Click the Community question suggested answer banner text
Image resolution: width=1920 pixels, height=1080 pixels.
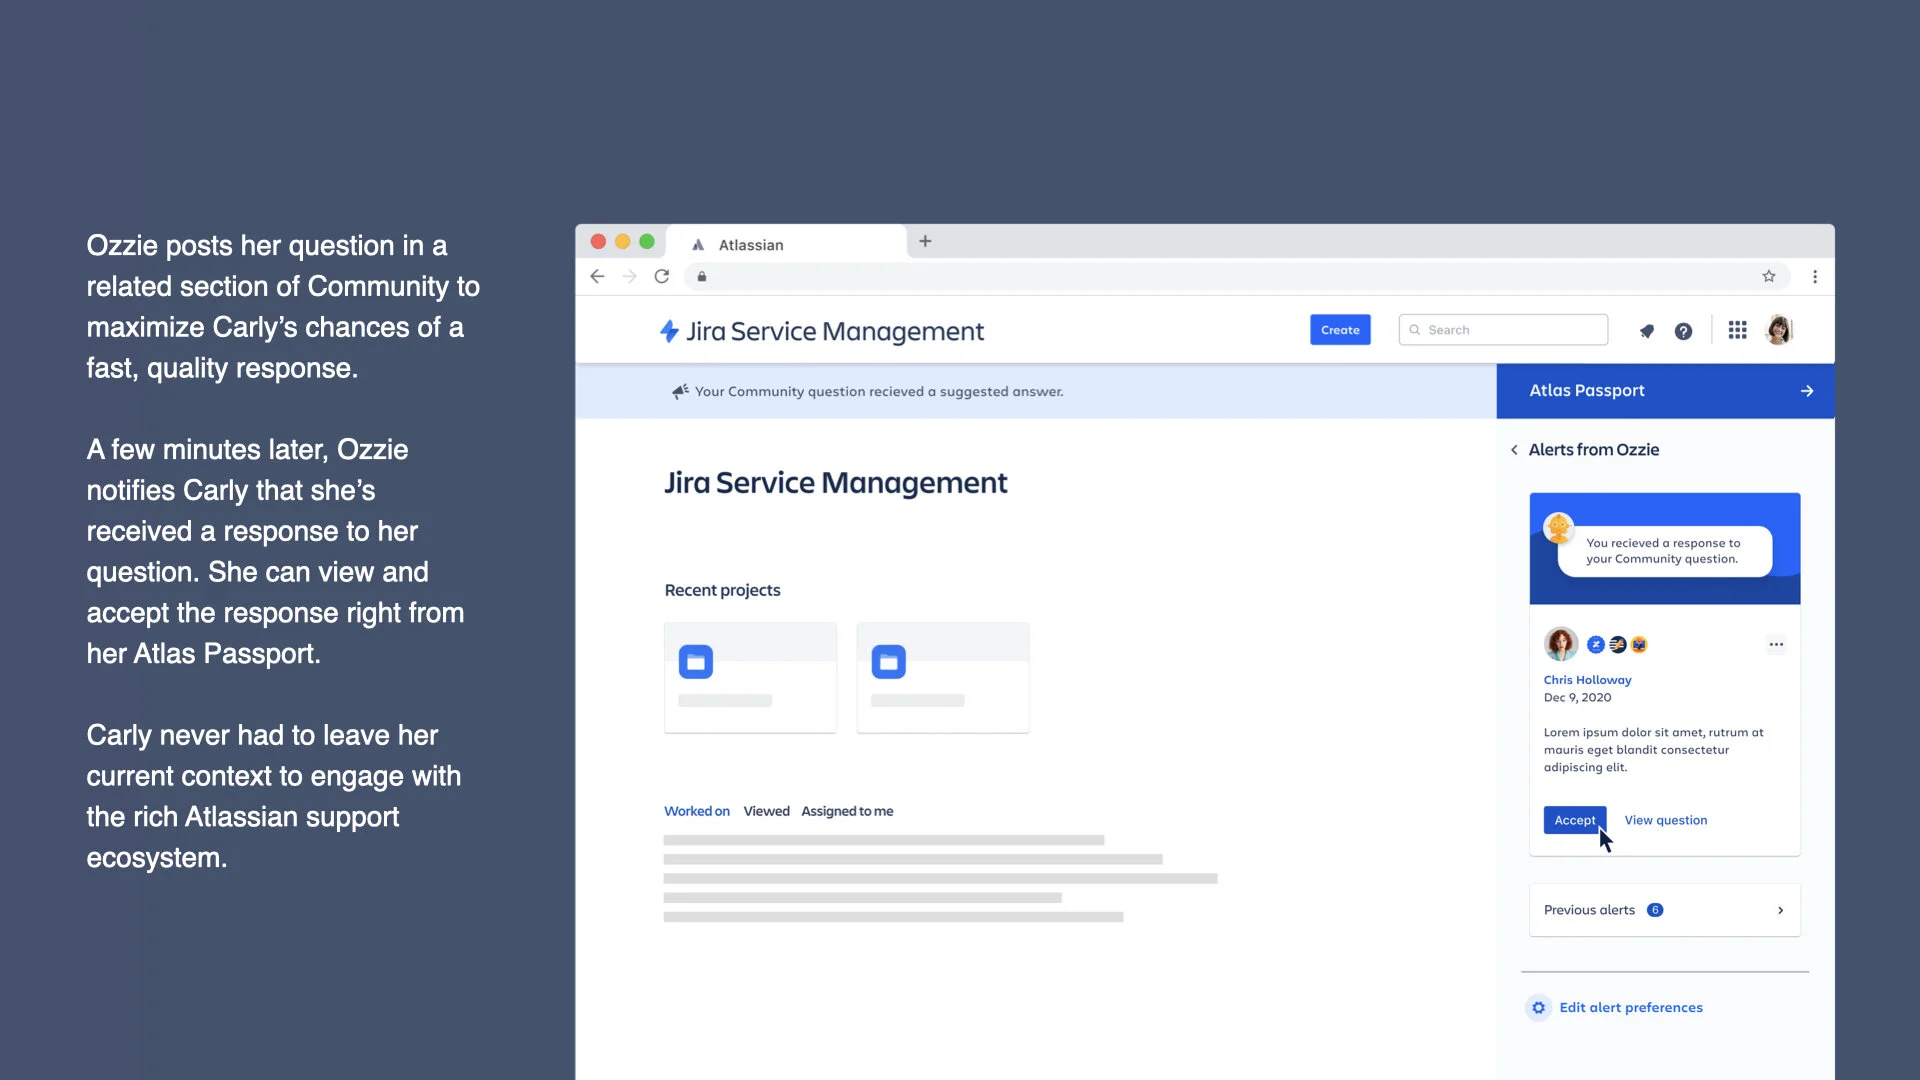coord(879,392)
